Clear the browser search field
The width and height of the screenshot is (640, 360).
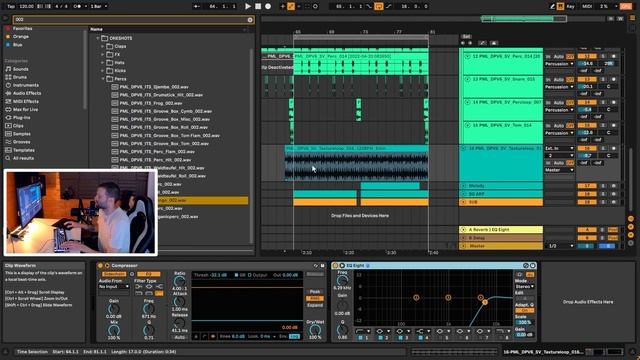click(x=250, y=20)
